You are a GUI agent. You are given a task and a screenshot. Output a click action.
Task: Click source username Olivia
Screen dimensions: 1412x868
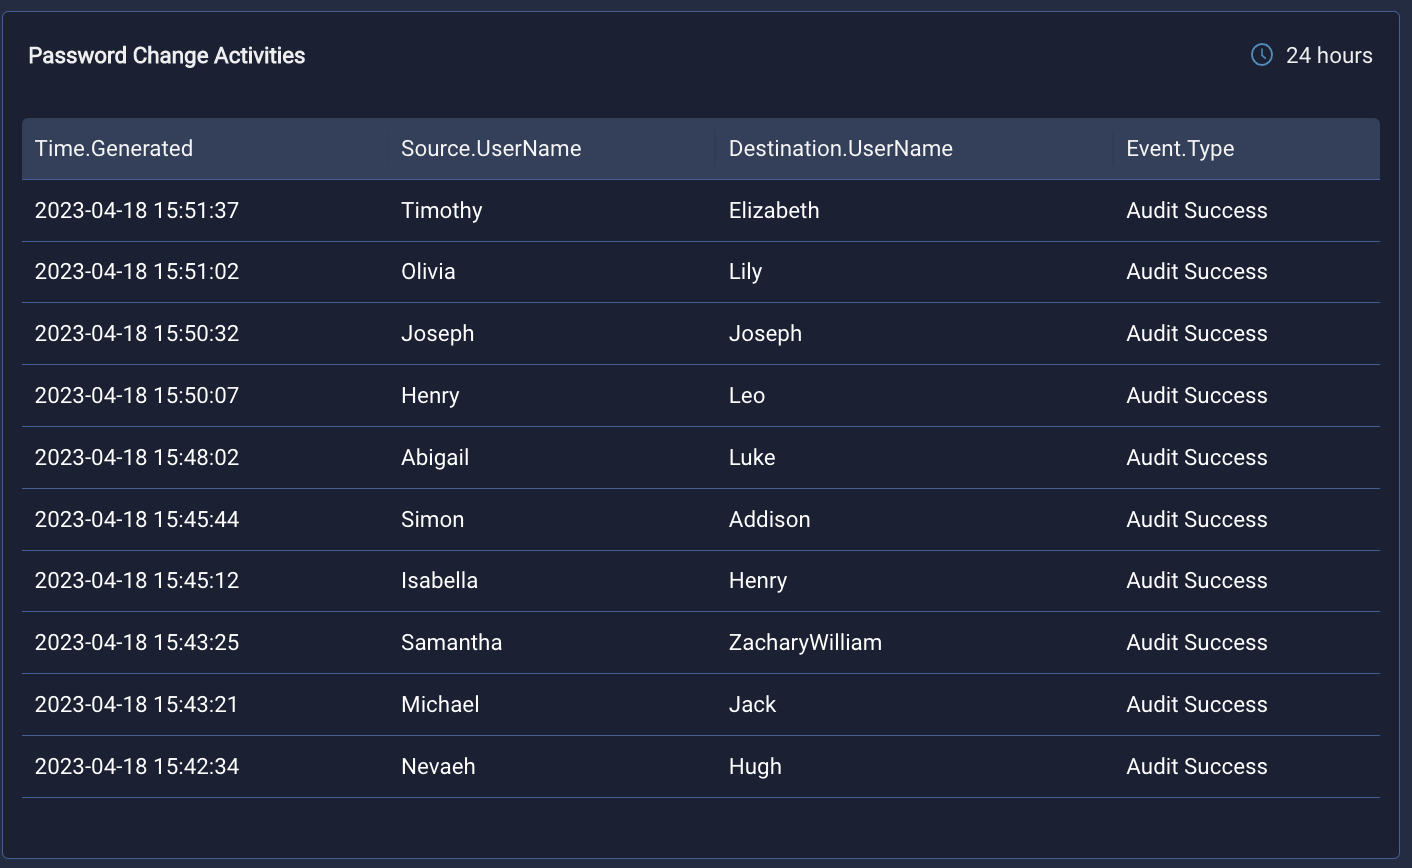click(x=428, y=272)
